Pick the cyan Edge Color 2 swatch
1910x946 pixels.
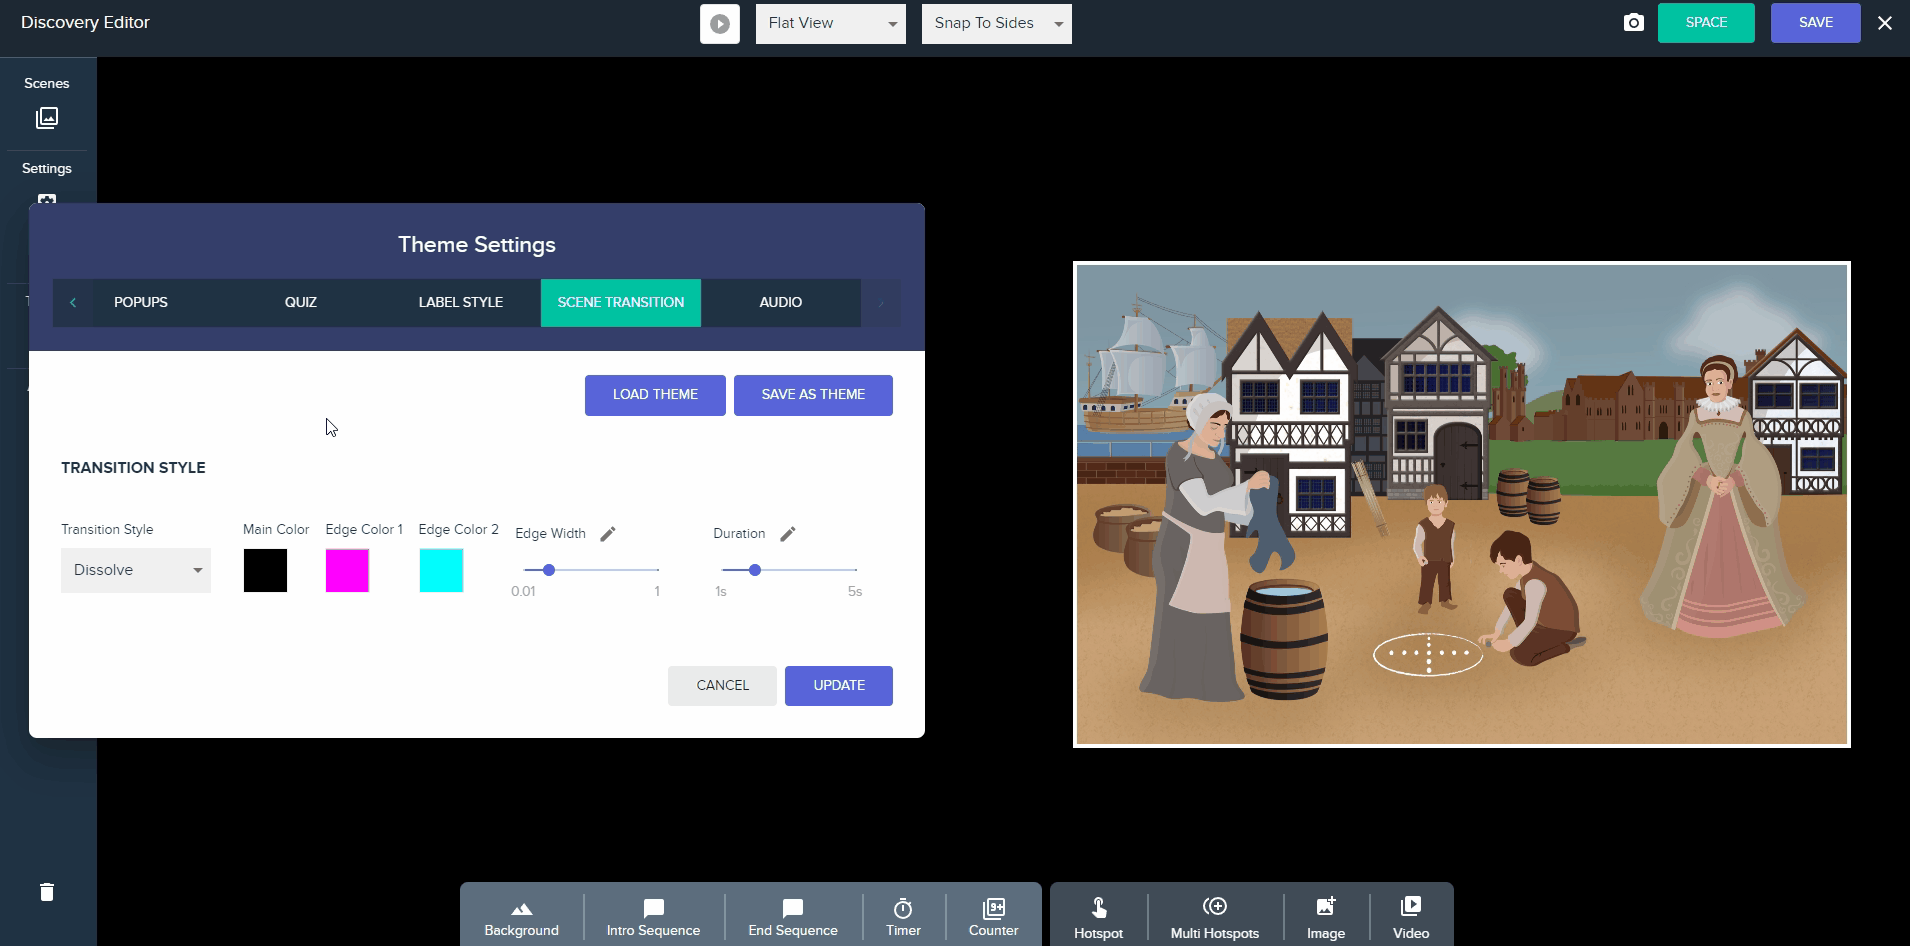coord(441,571)
